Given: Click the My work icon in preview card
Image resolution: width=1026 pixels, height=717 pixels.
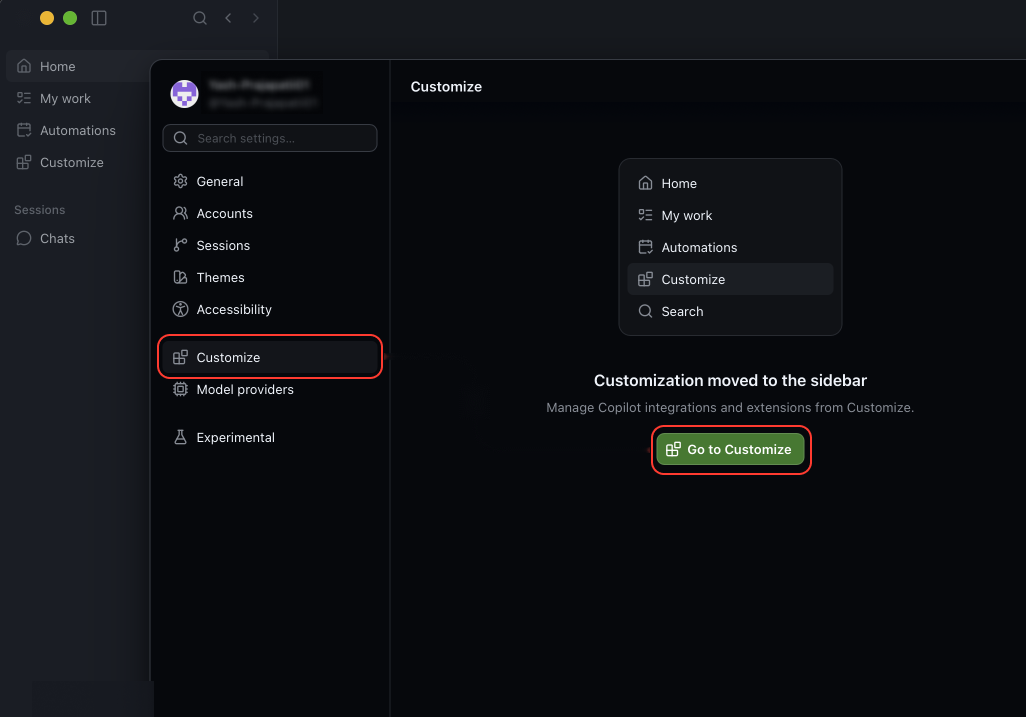Looking at the screenshot, I should click(x=645, y=215).
